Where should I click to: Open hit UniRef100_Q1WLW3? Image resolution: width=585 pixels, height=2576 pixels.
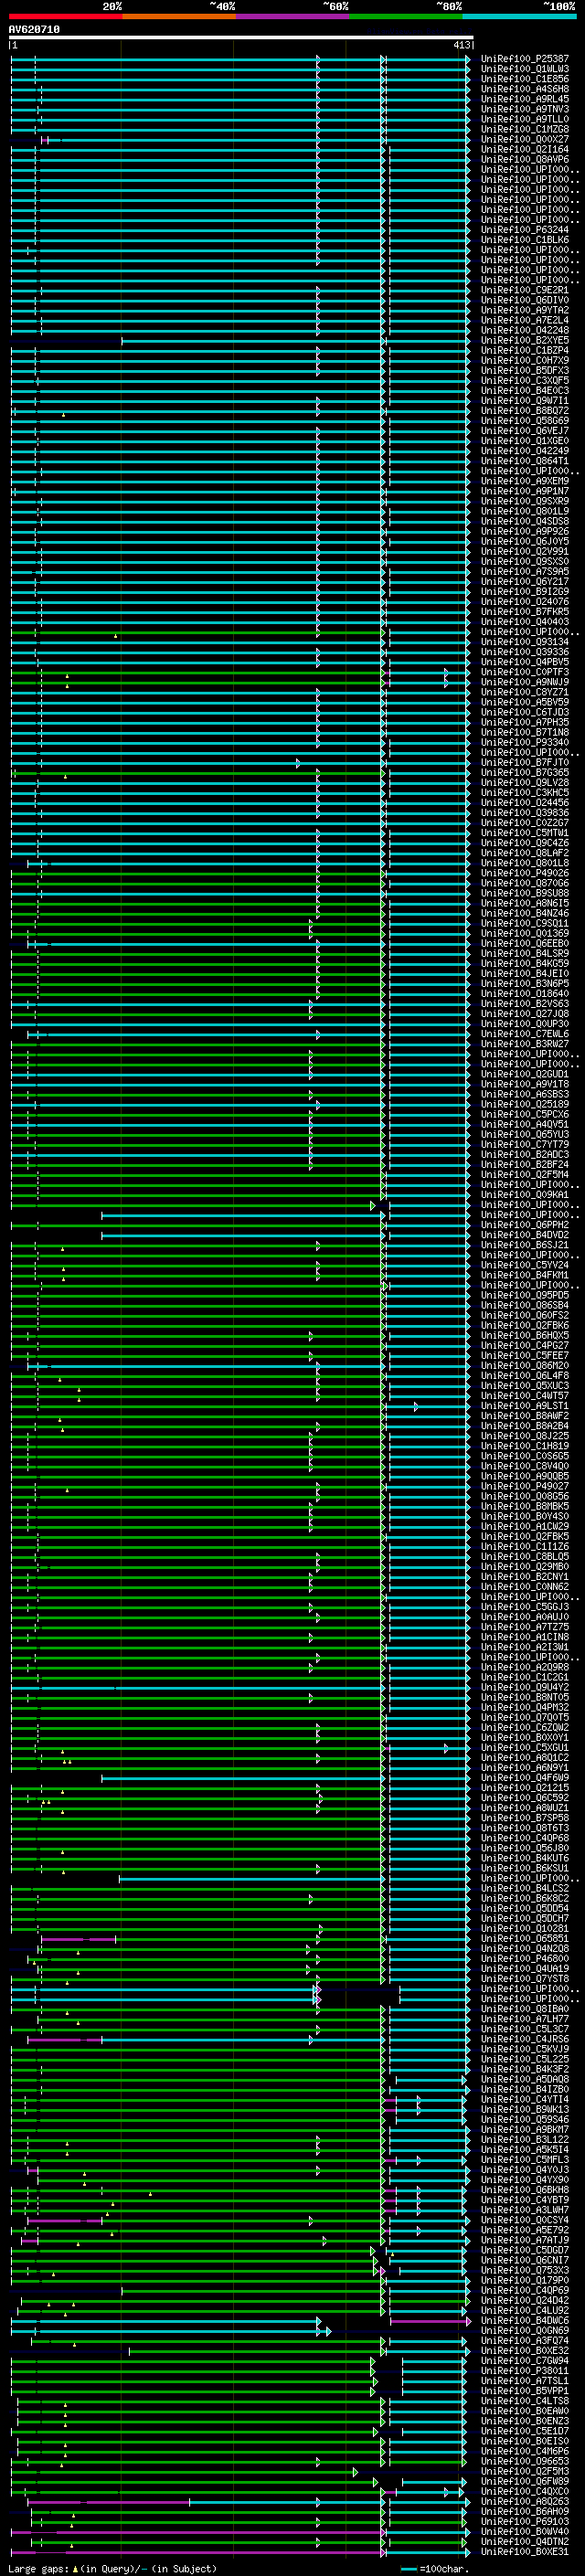pyautogui.click(x=525, y=69)
